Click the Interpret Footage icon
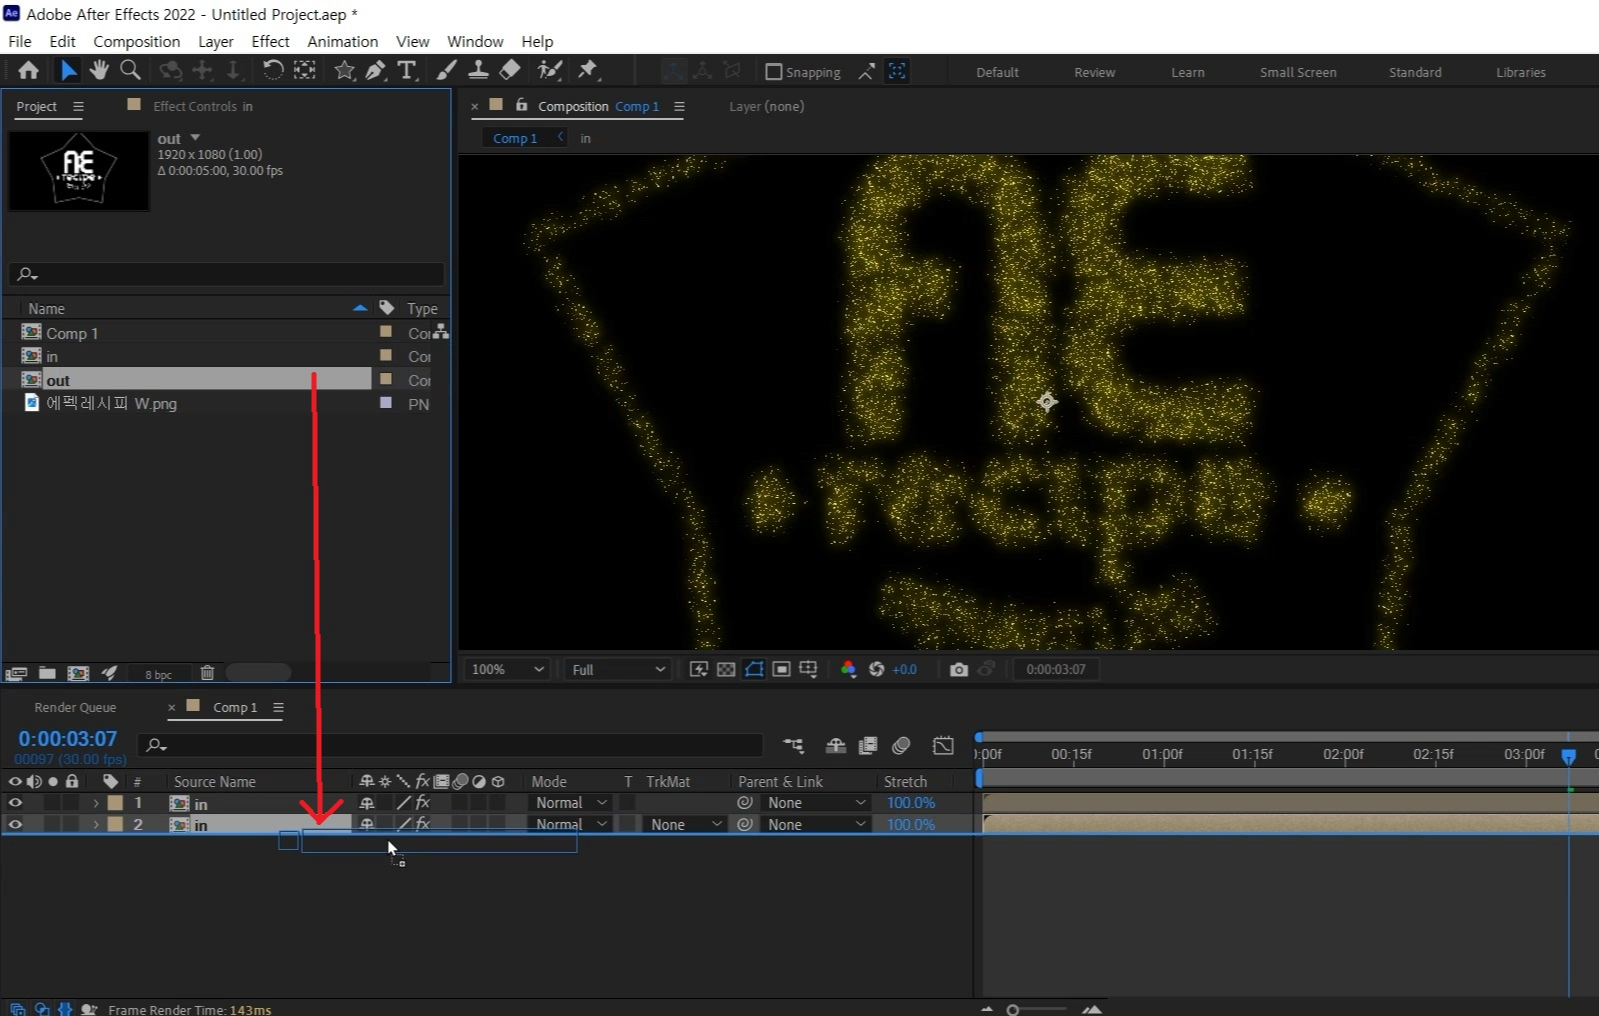This screenshot has height=1016, width=1599. pos(16,673)
